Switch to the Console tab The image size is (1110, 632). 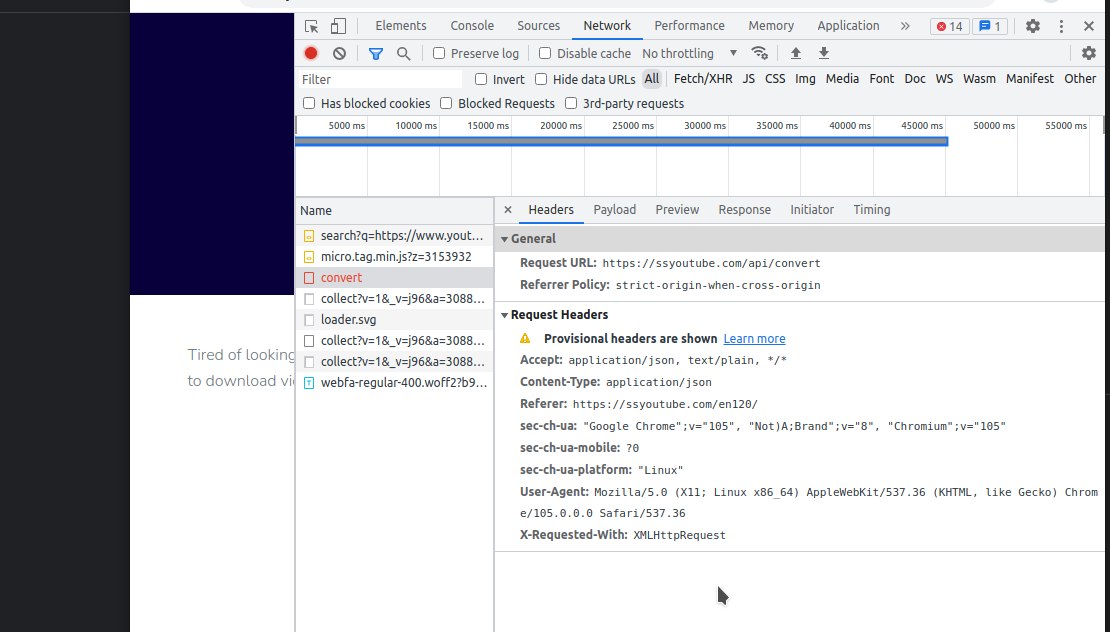(x=472, y=25)
